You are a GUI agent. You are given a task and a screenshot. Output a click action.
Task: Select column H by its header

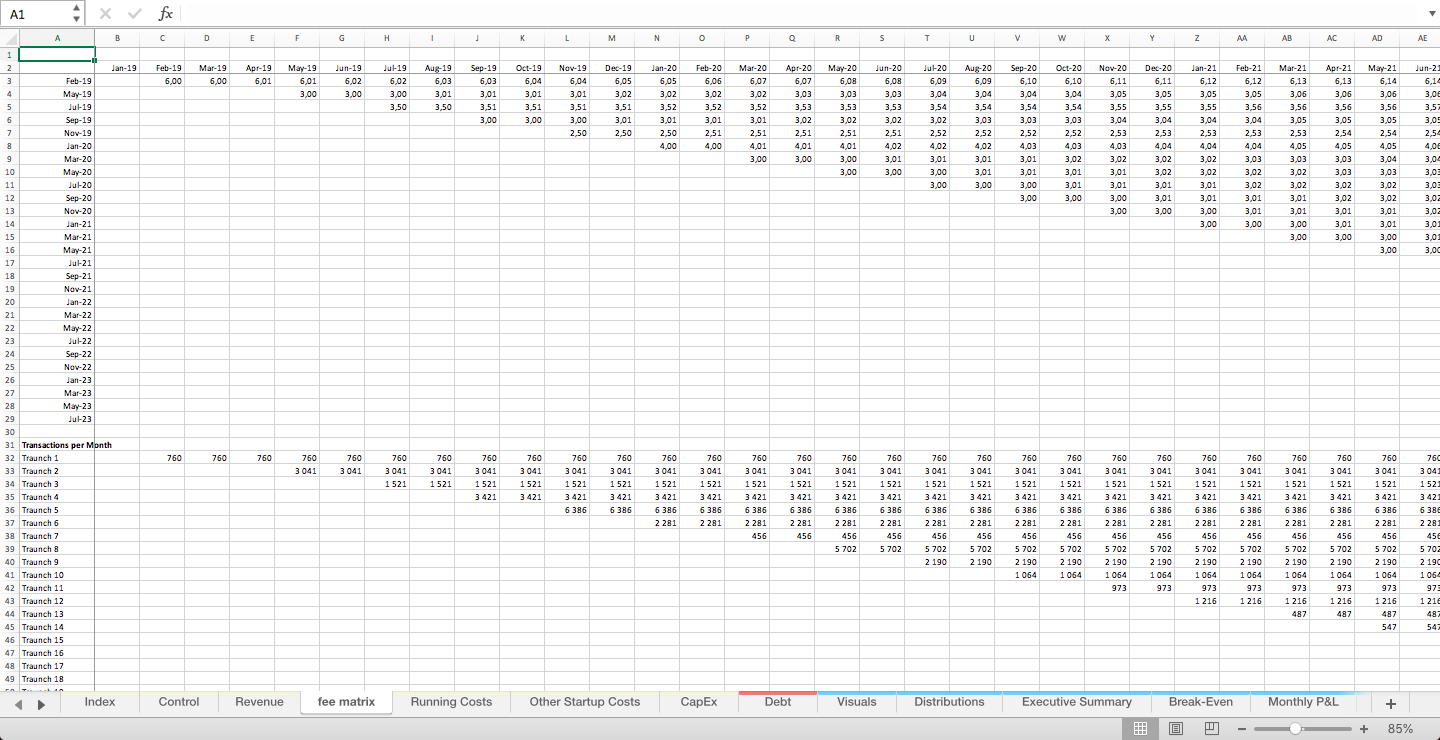coord(387,38)
